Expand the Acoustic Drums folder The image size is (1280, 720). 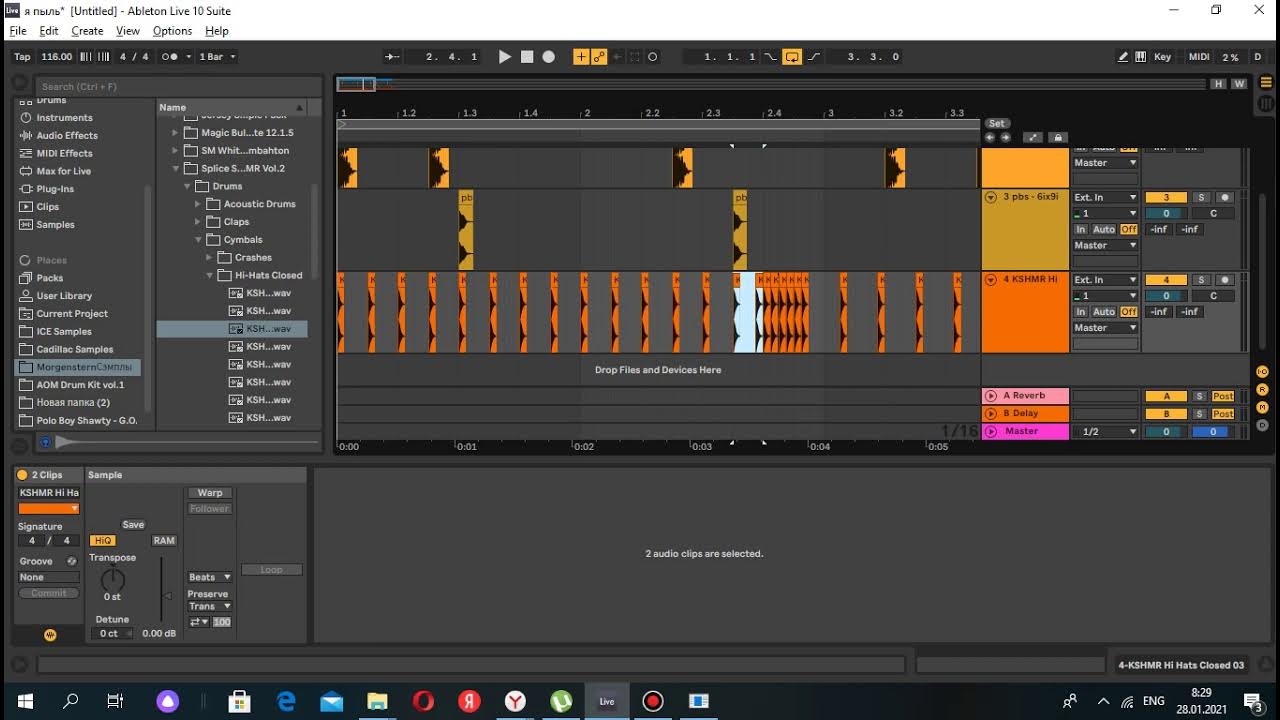click(x=198, y=204)
